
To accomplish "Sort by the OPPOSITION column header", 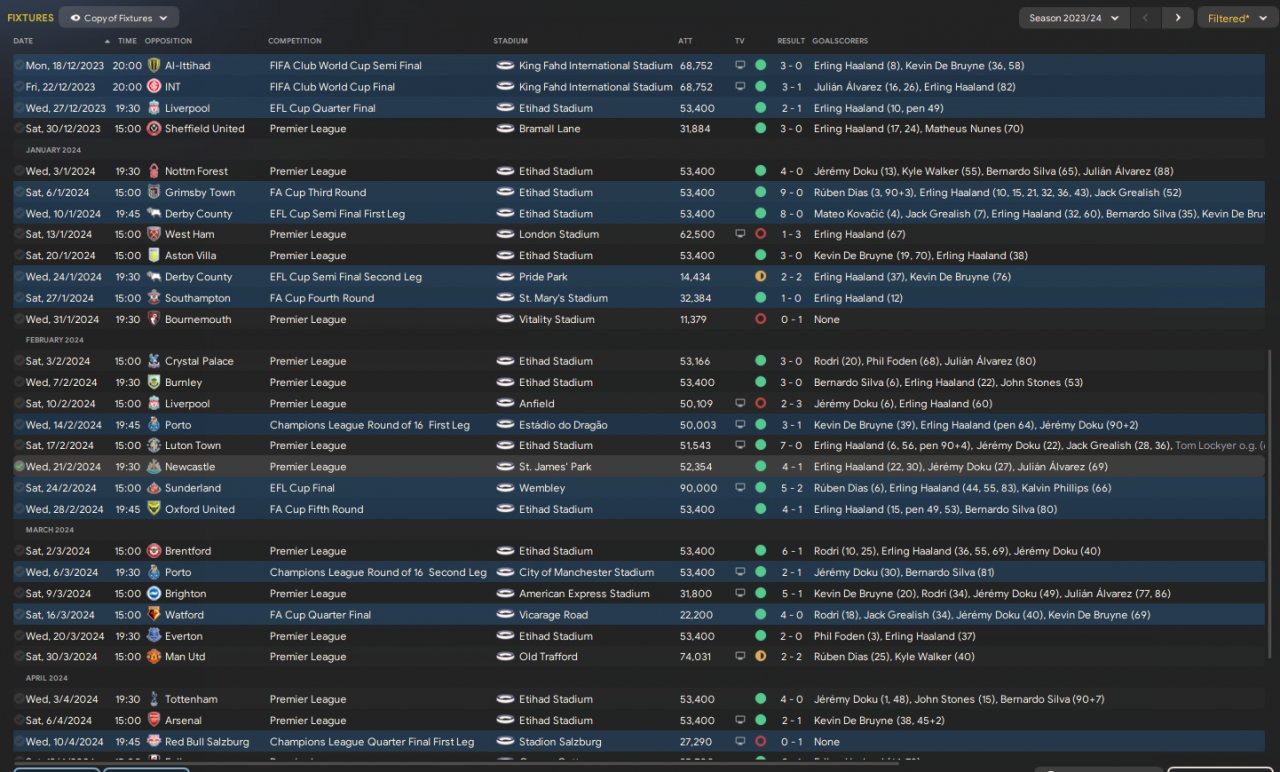I will (168, 41).
